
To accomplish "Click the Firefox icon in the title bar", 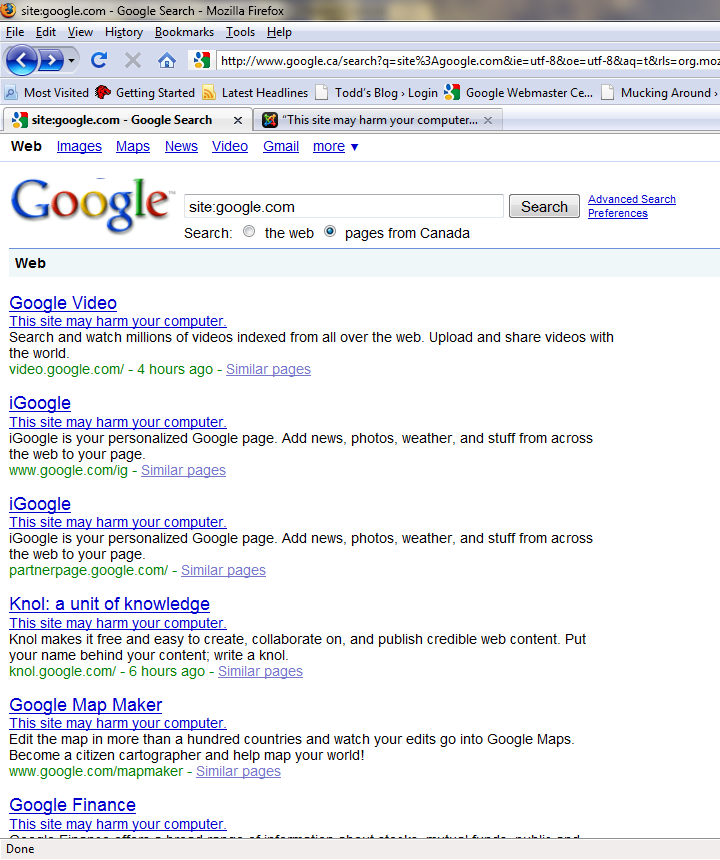I will (8, 9).
